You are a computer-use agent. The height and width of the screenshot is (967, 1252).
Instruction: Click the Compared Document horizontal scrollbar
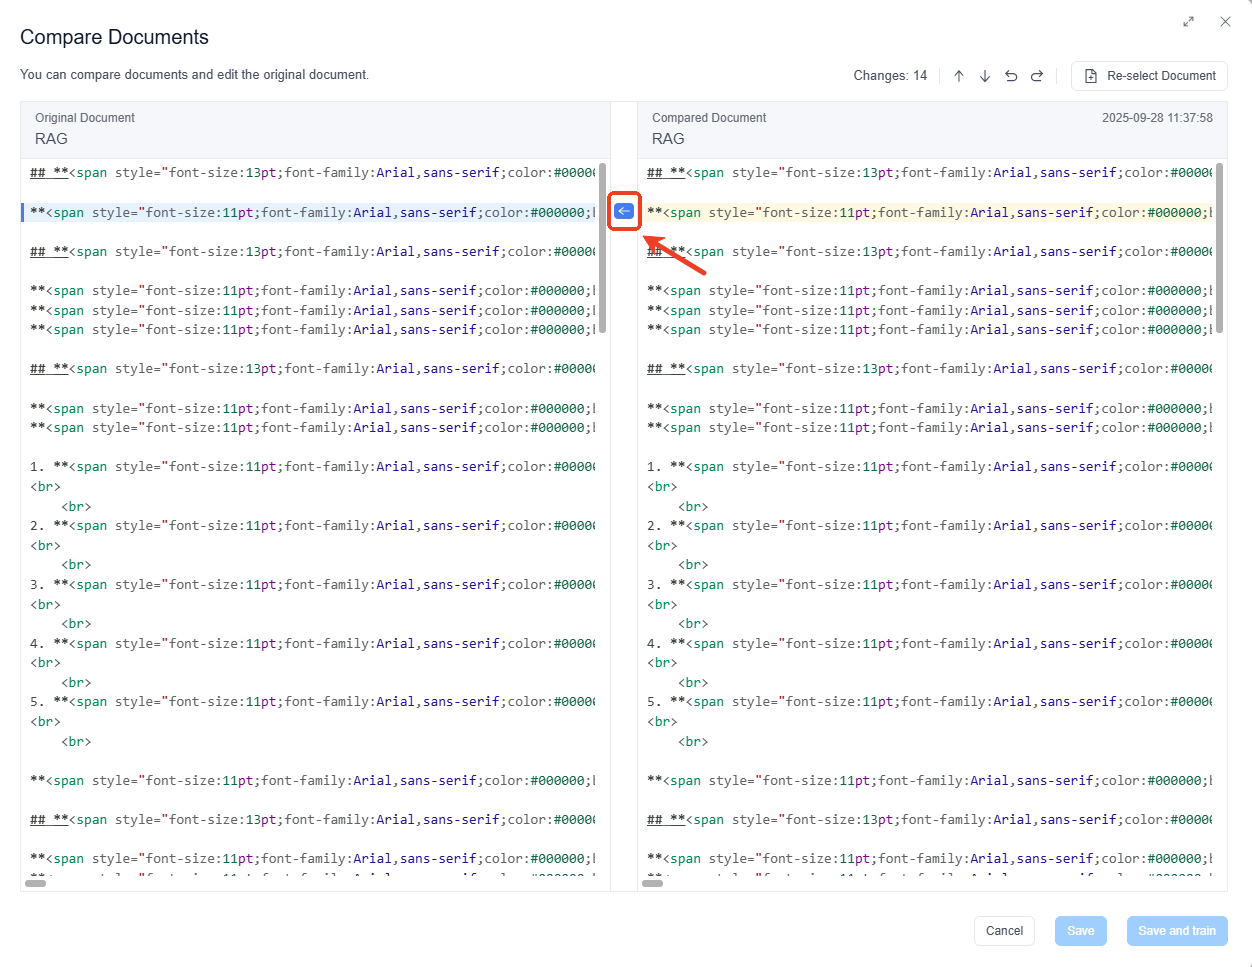(x=653, y=883)
